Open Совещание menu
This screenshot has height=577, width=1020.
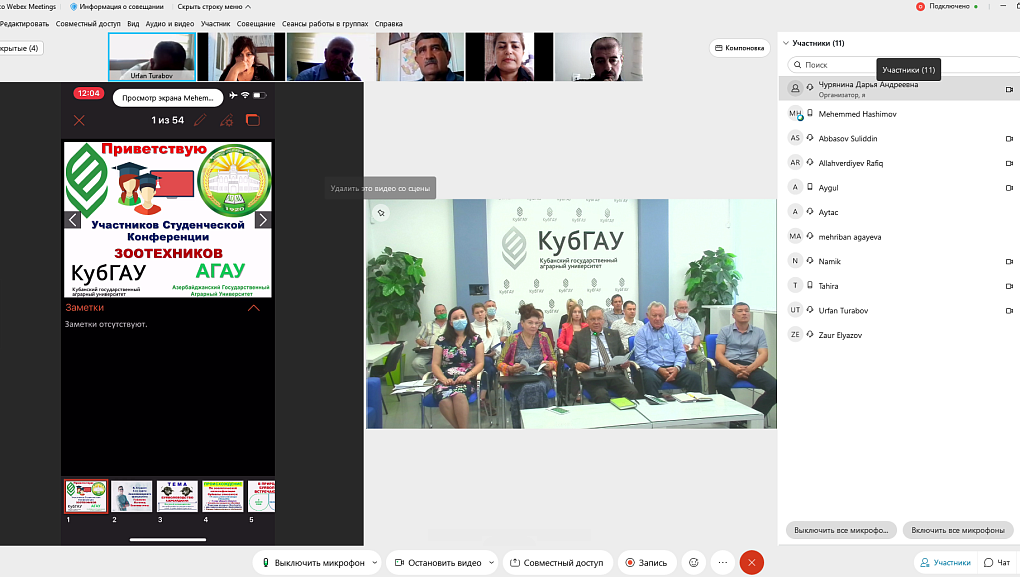point(256,23)
